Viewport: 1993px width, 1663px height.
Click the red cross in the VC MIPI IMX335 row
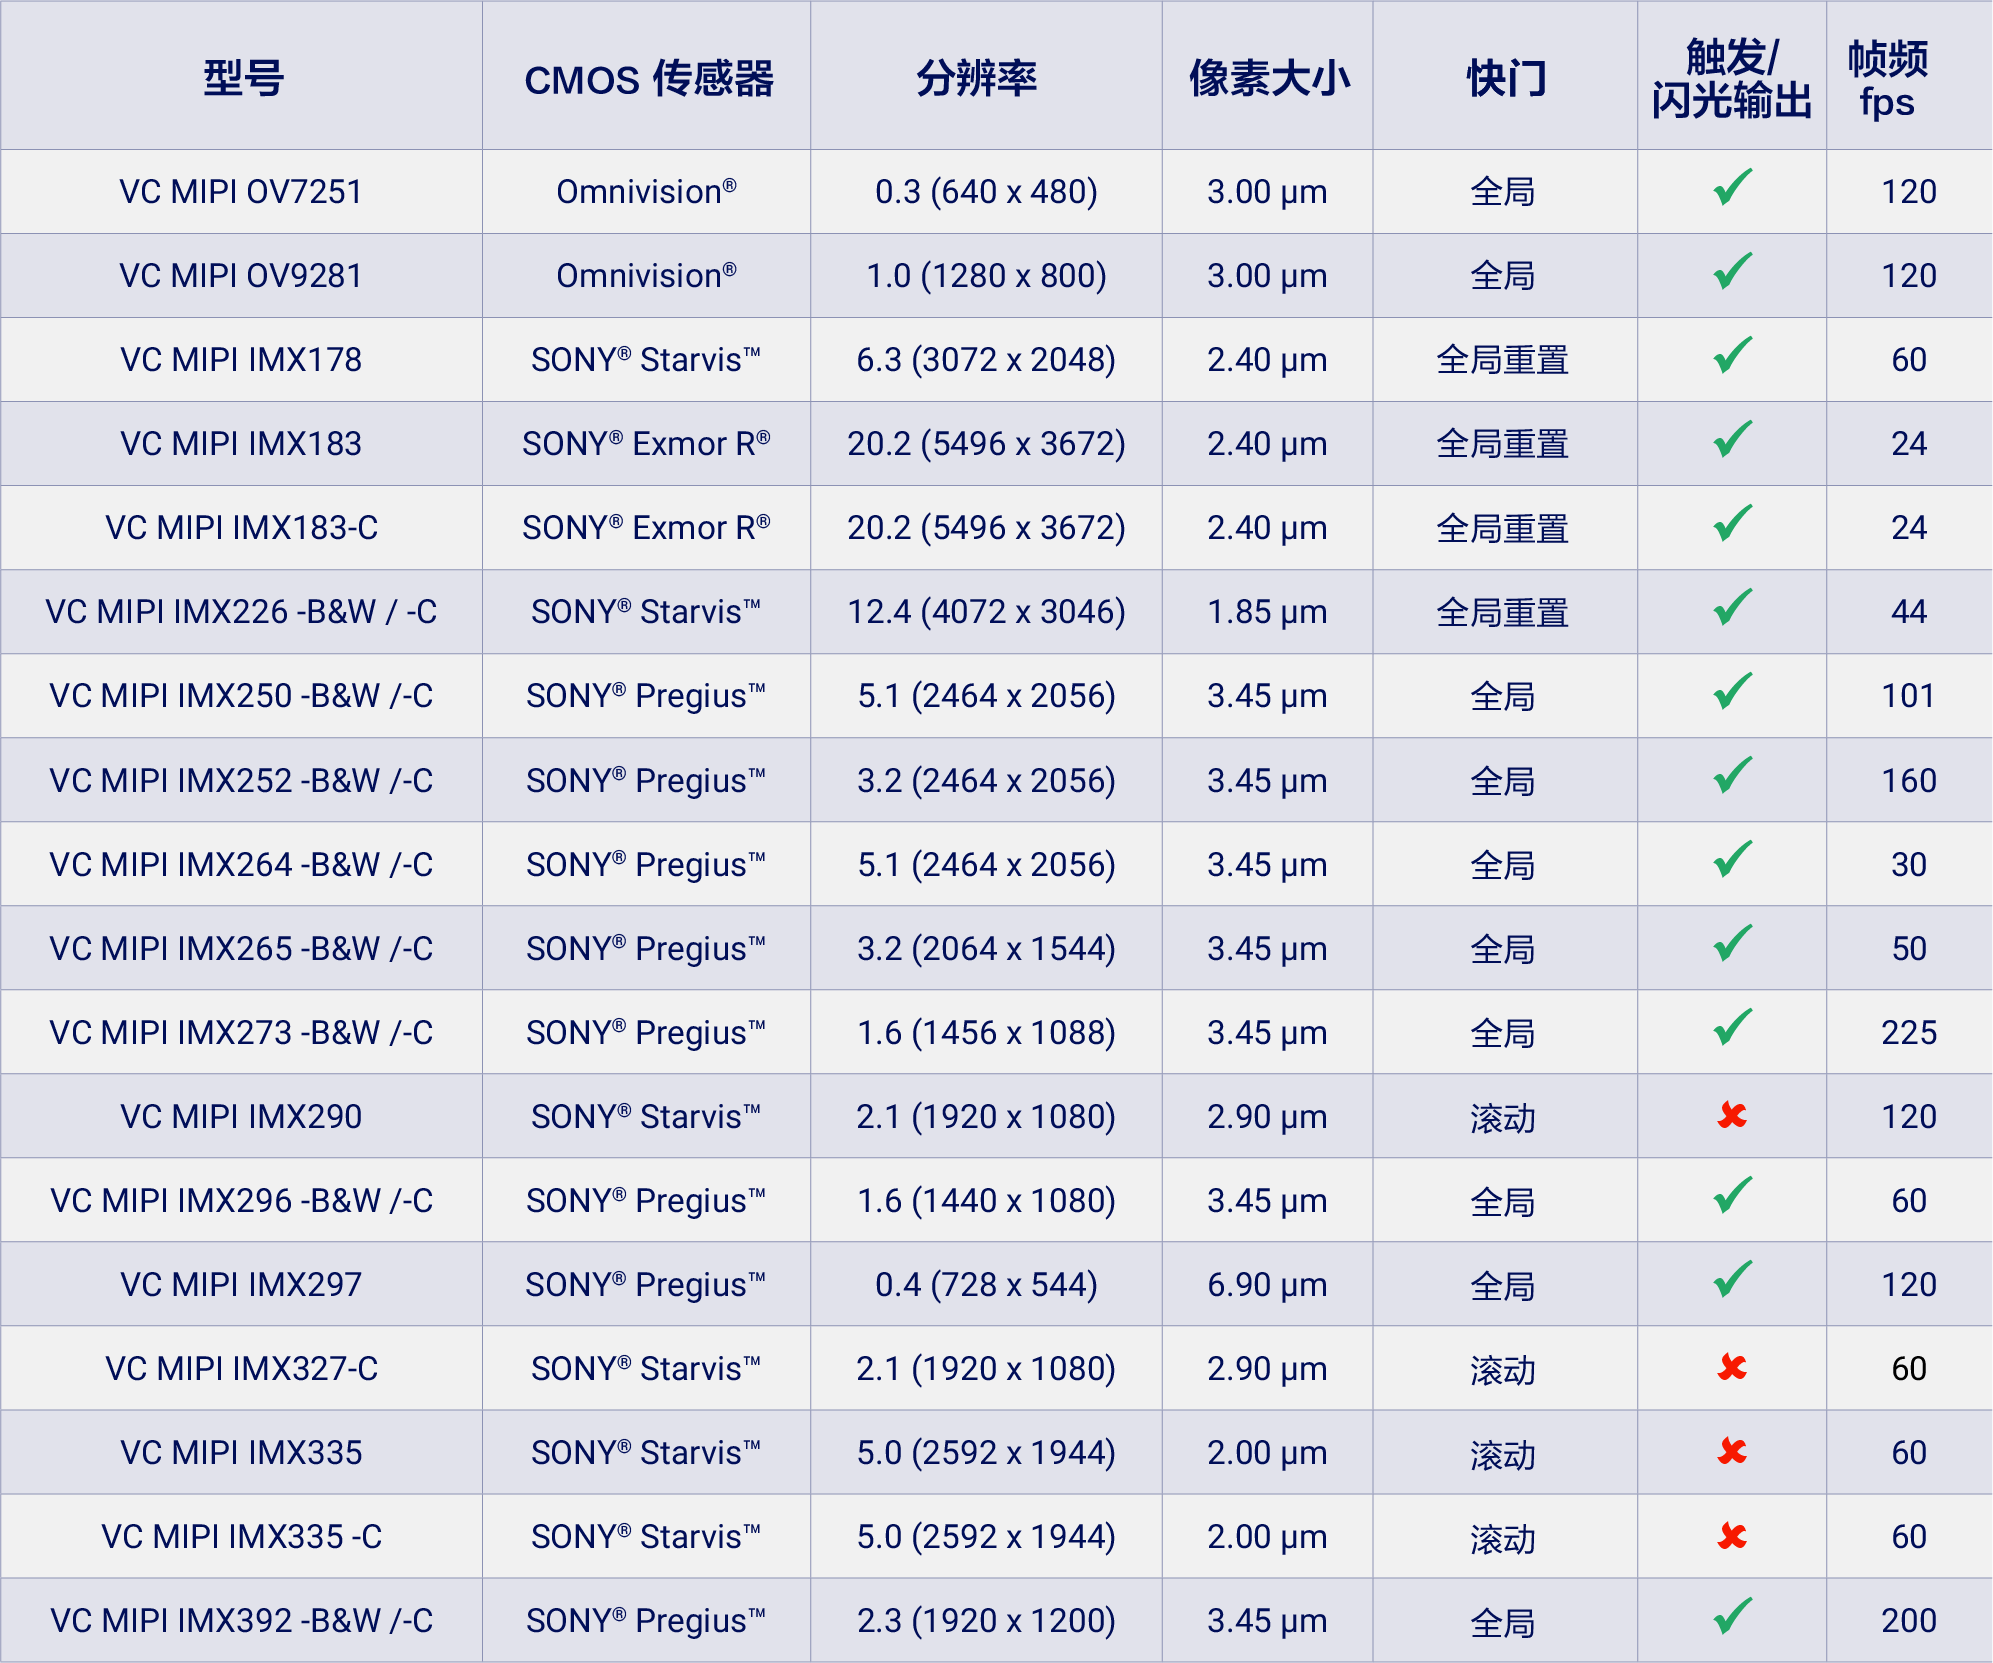coord(1732,1451)
